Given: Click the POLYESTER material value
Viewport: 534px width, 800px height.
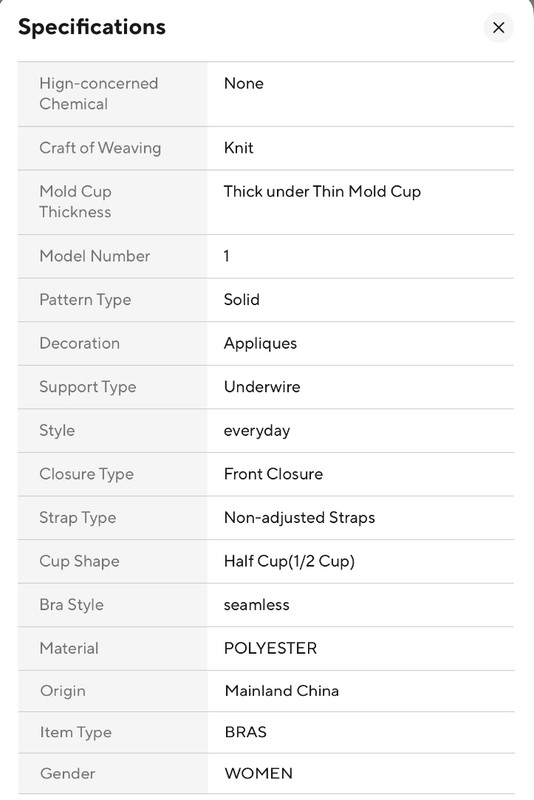Looking at the screenshot, I should [x=270, y=648].
